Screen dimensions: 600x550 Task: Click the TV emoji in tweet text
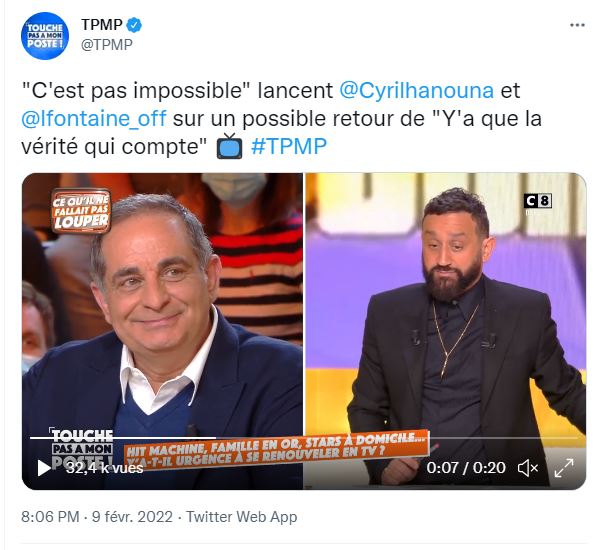pyautogui.click(x=229, y=146)
